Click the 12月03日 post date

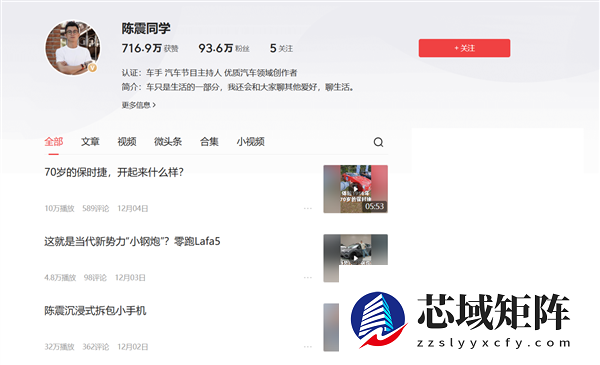coord(130,277)
